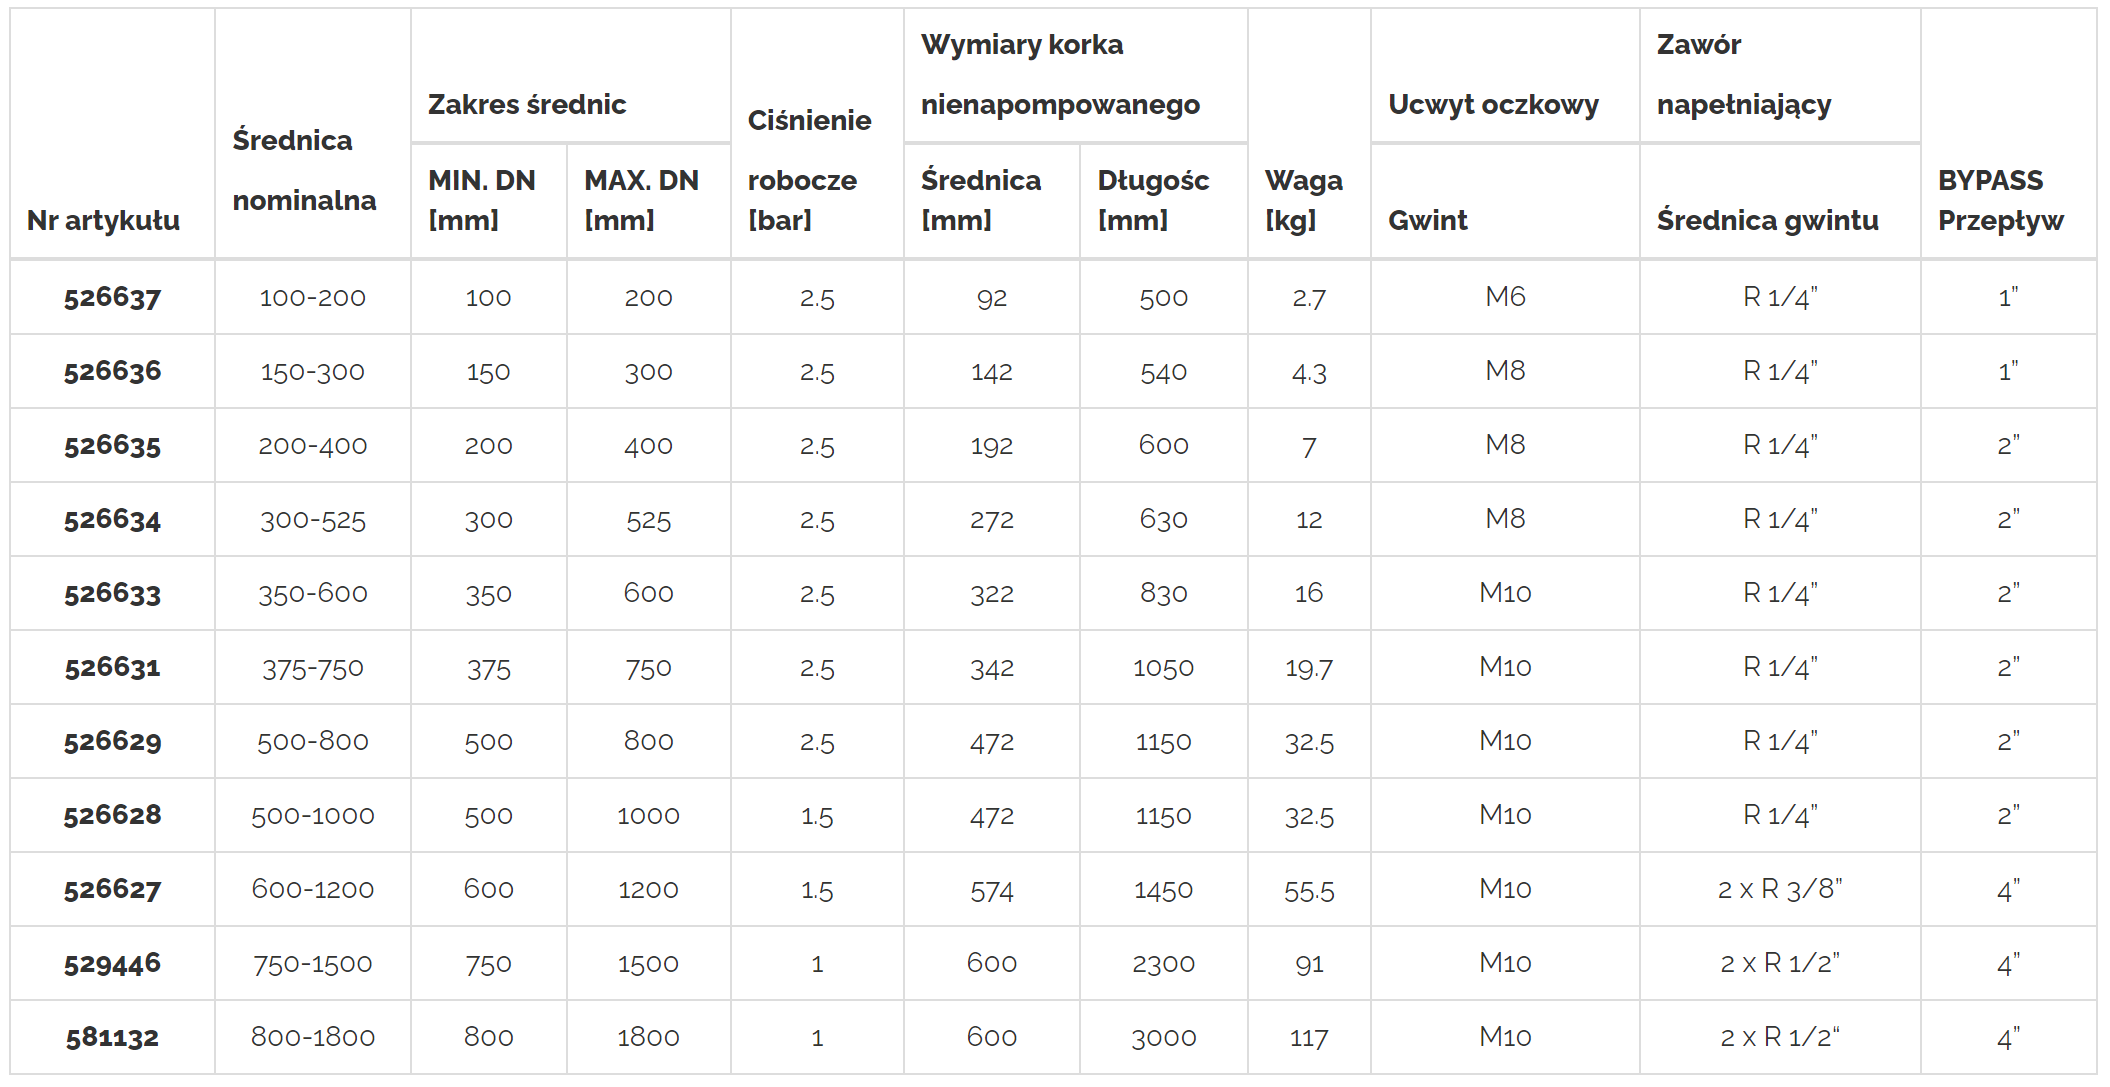The image size is (2110, 1087).
Task: Click the Nr artykułu column header
Action: coord(104,220)
